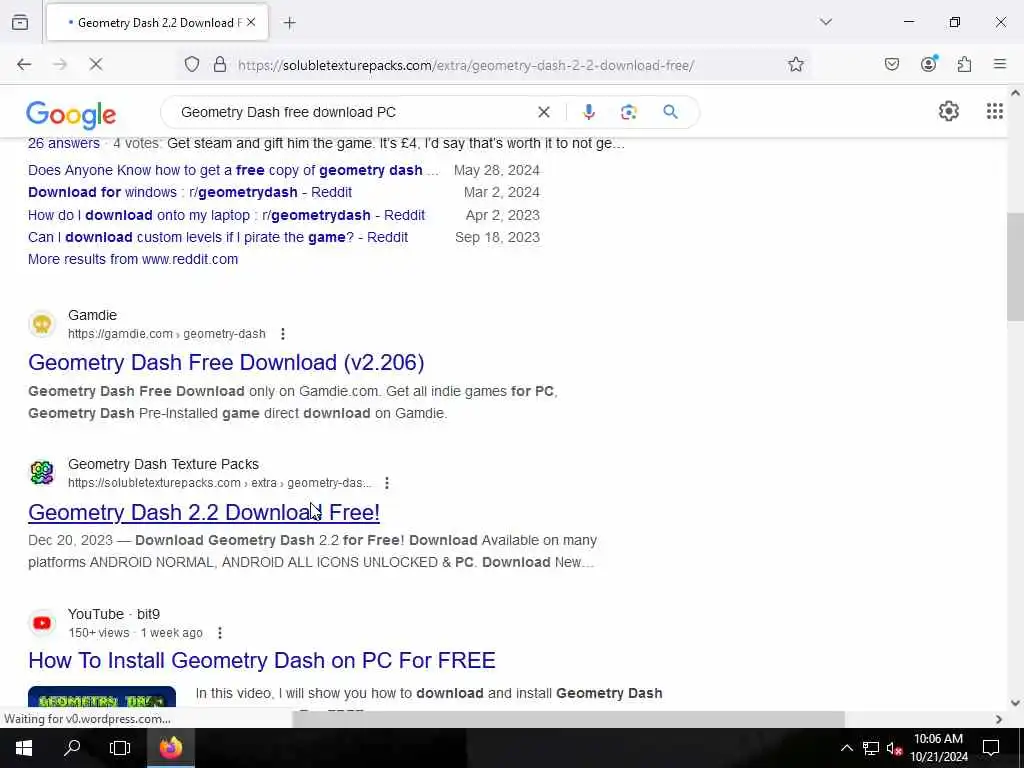
Task: Open 'Geometry Dash 2.2 Download Free!' result
Action: pos(204,513)
